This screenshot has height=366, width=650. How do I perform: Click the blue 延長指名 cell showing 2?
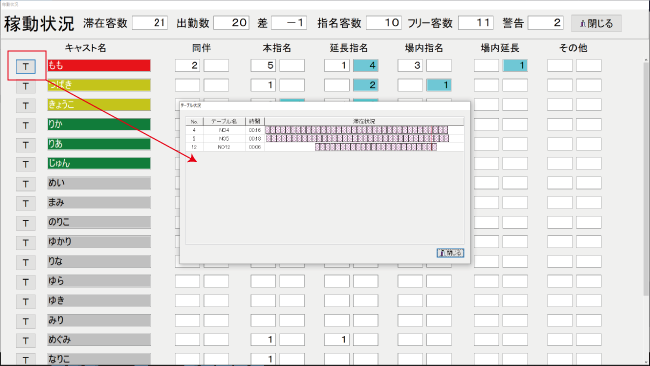click(x=366, y=85)
